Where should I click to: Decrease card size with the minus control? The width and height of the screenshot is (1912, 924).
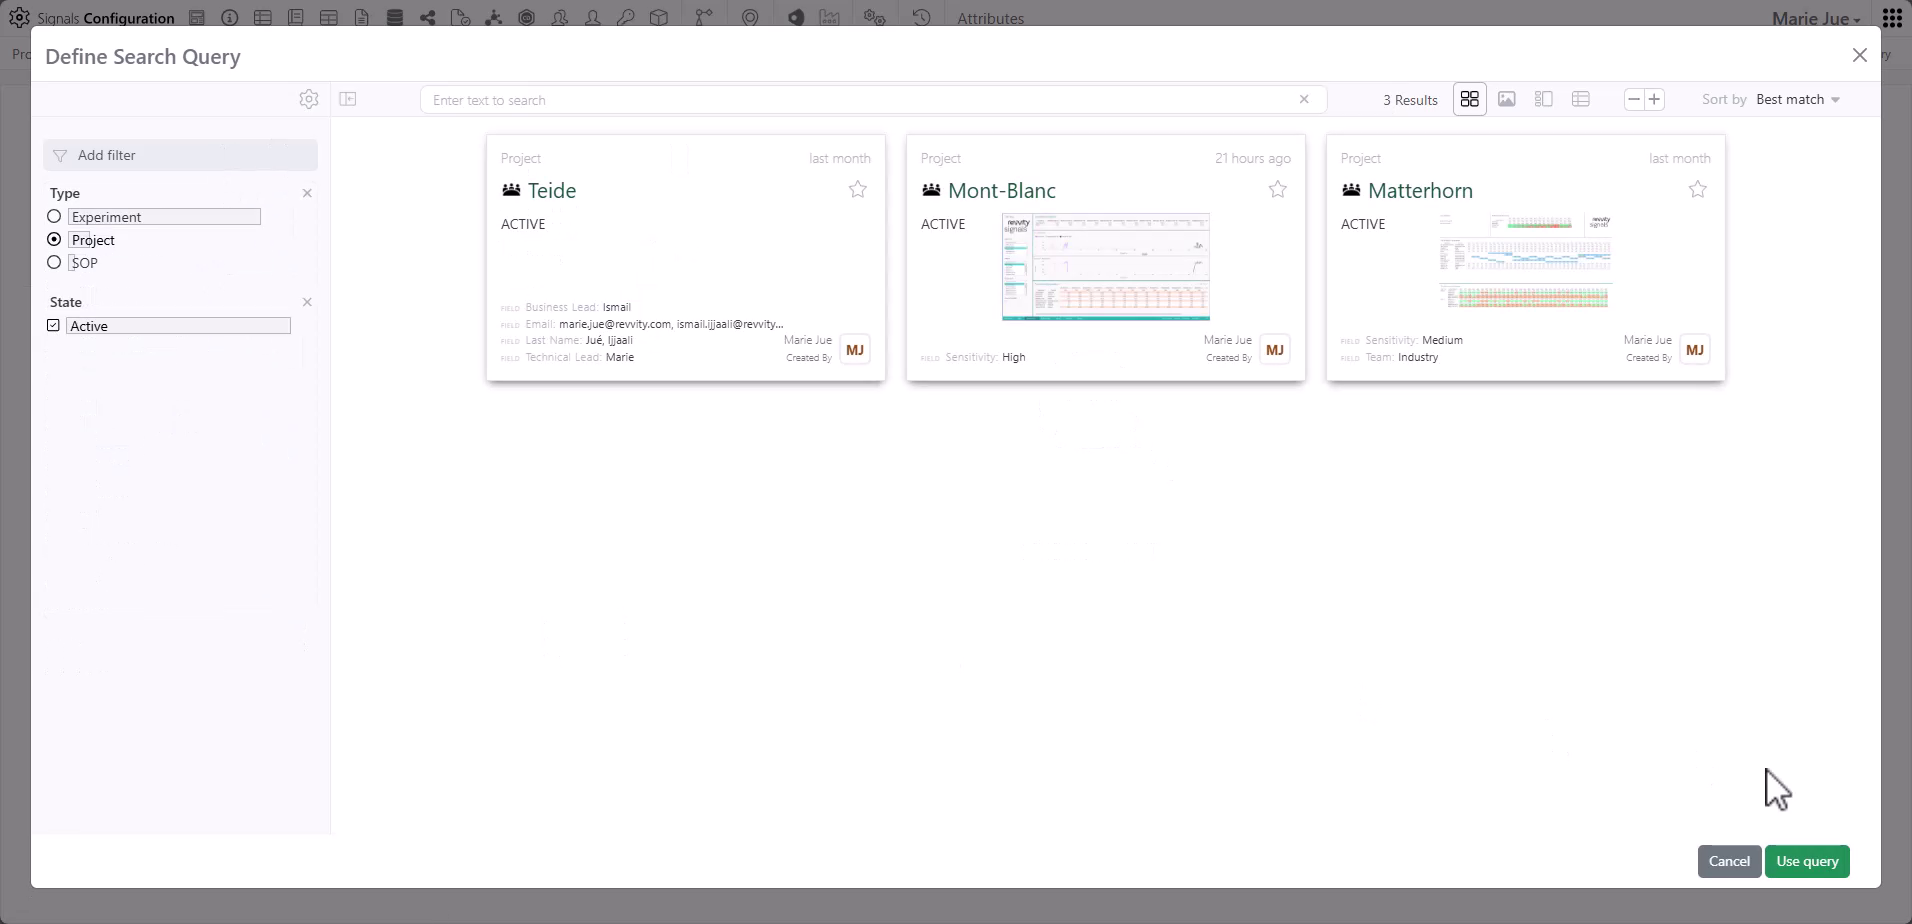point(1632,99)
